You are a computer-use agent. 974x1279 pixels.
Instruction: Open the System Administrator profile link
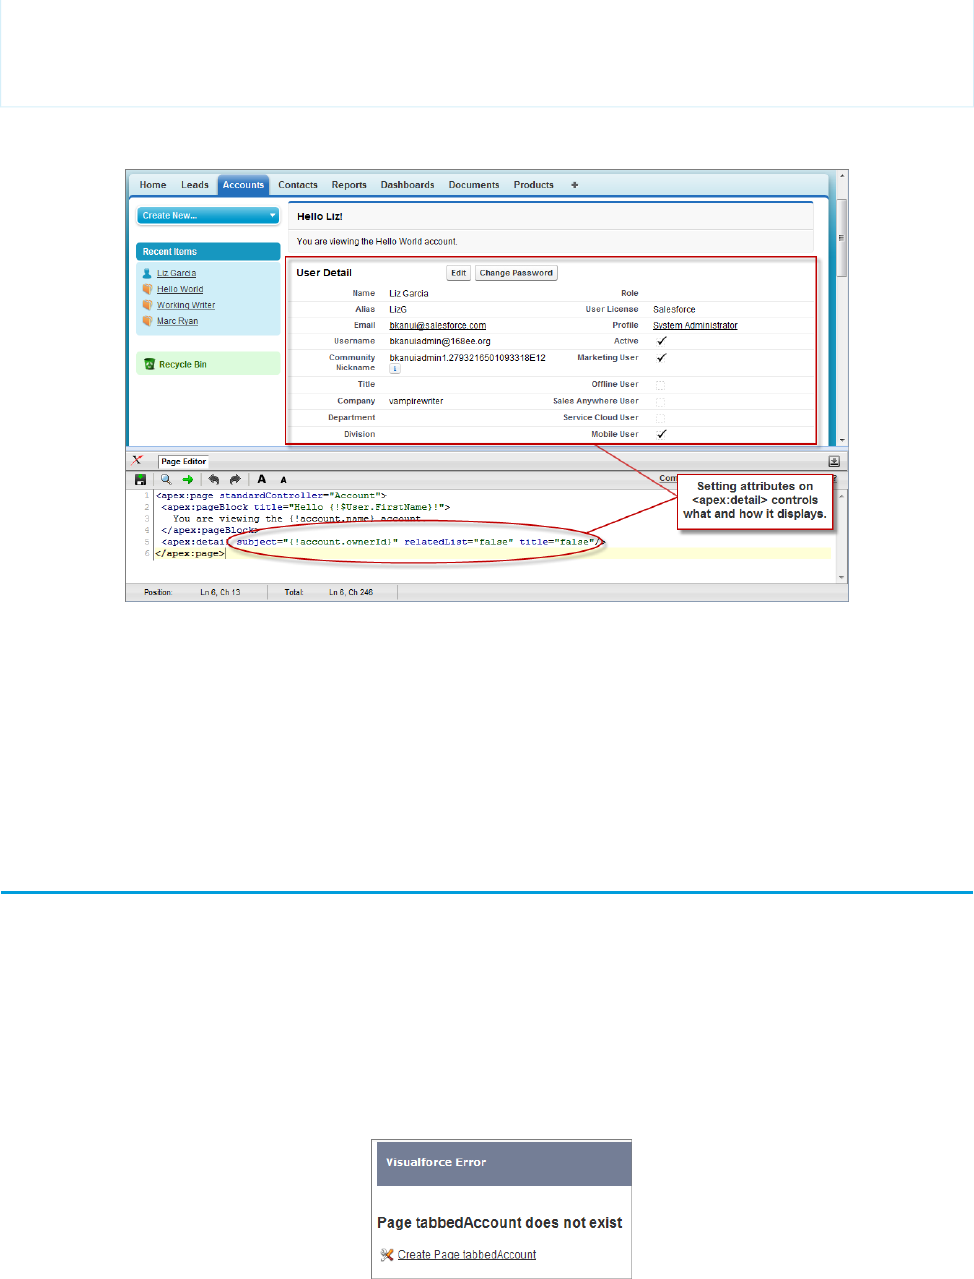pos(695,325)
